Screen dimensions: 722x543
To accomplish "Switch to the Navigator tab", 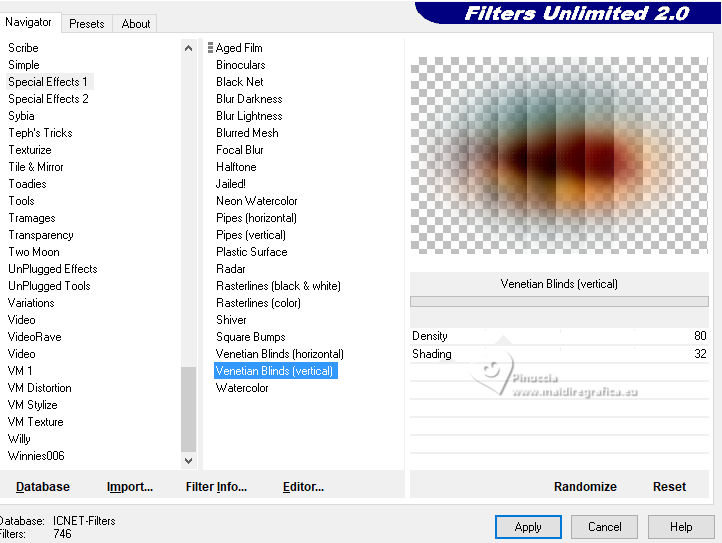I will point(29,22).
